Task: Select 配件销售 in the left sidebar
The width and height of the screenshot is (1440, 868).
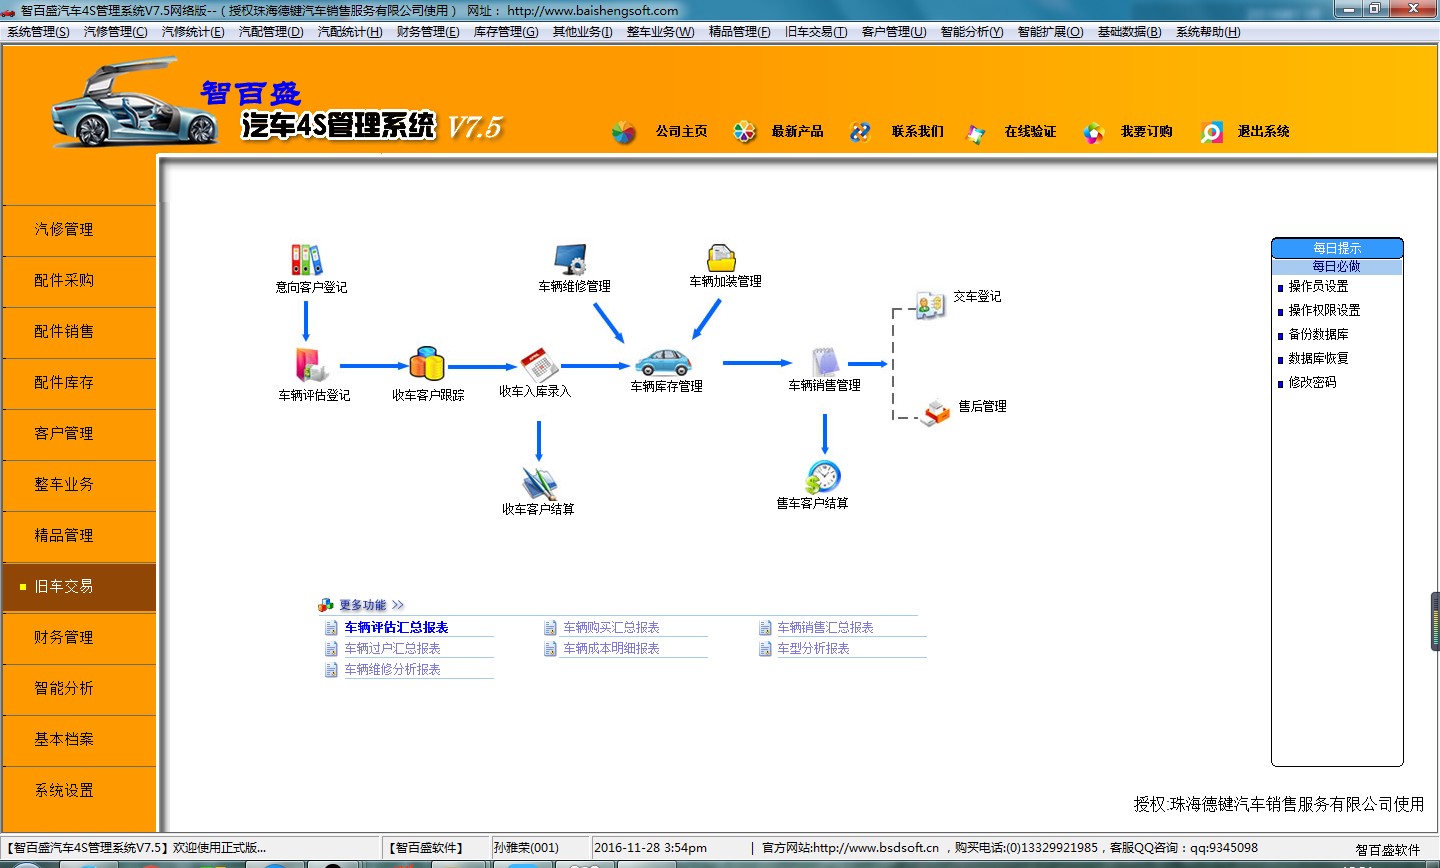Action: 79,332
